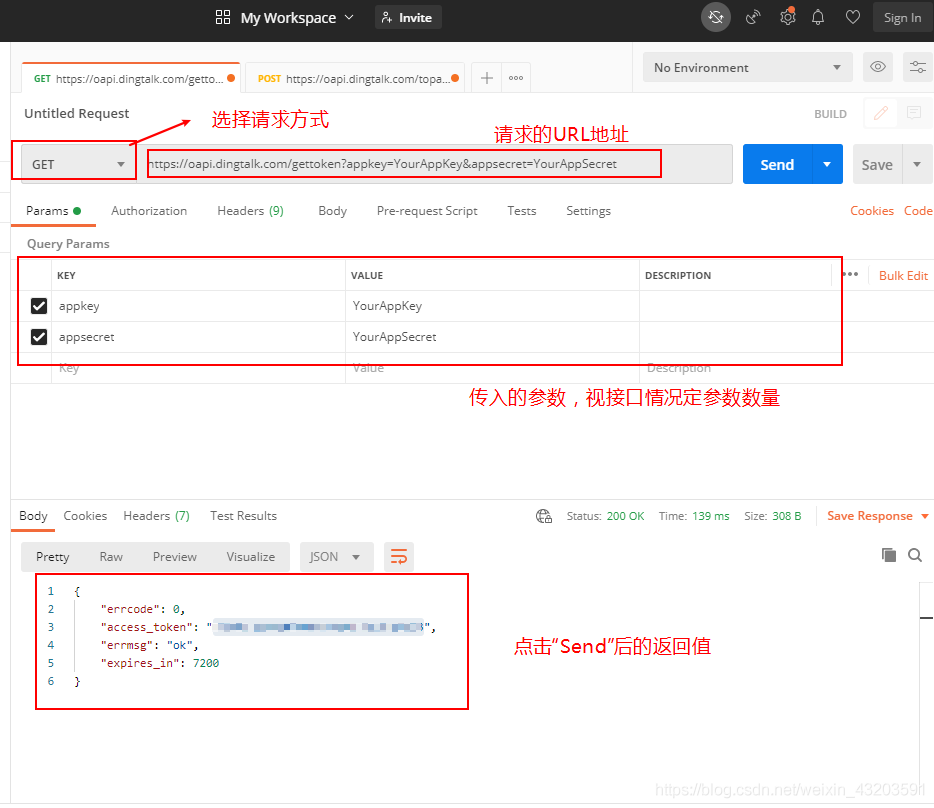Open the request Body tab

332,211
